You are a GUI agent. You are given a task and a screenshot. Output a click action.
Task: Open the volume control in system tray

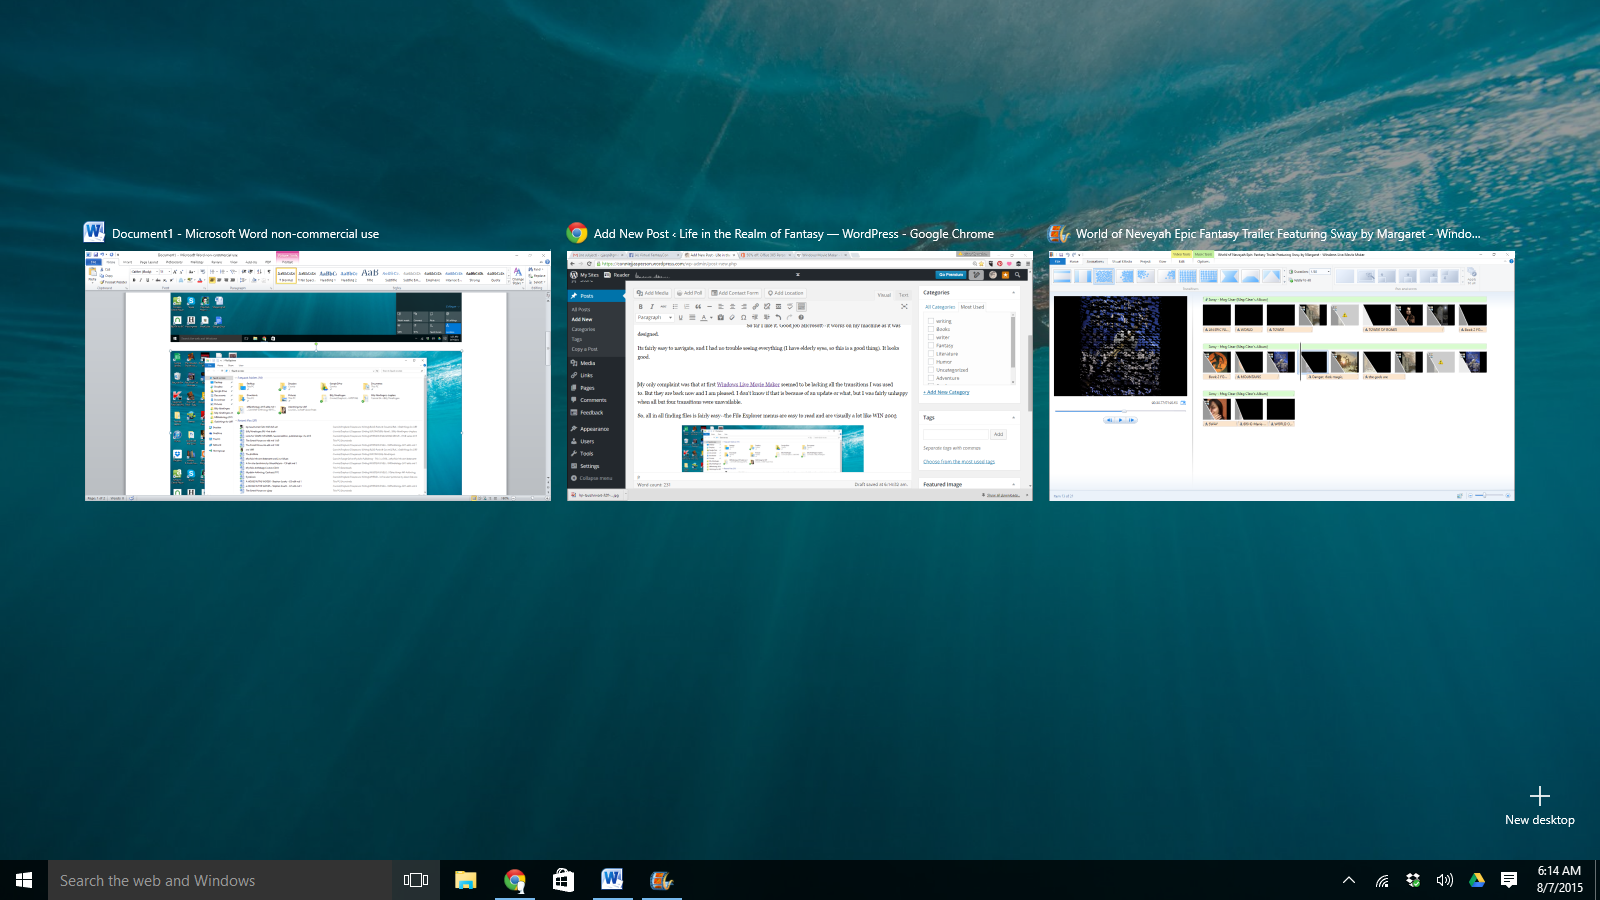[1445, 880]
